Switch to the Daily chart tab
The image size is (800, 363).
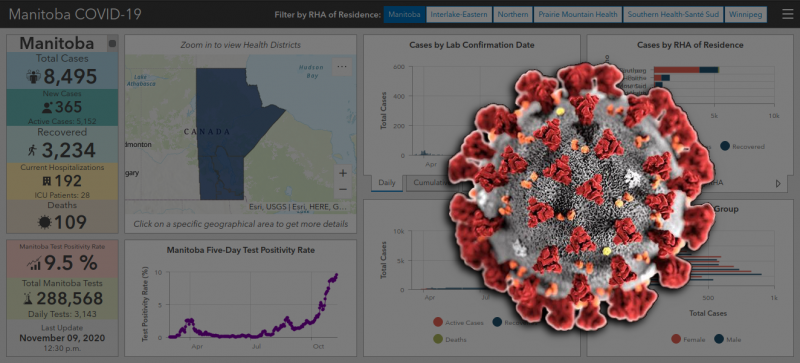click(387, 183)
